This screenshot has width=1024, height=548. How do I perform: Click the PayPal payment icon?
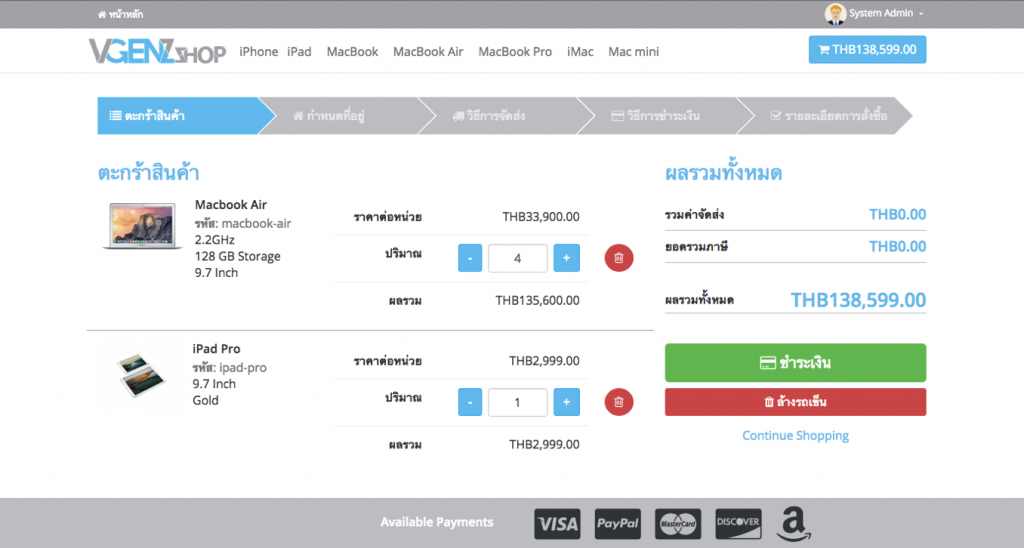pos(618,524)
